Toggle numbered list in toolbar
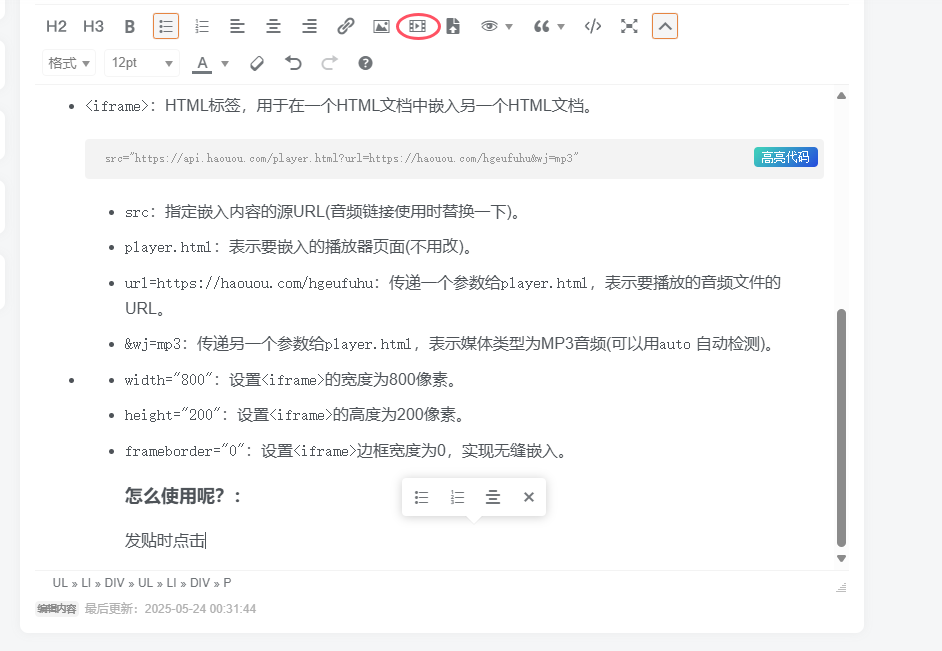 (x=202, y=26)
